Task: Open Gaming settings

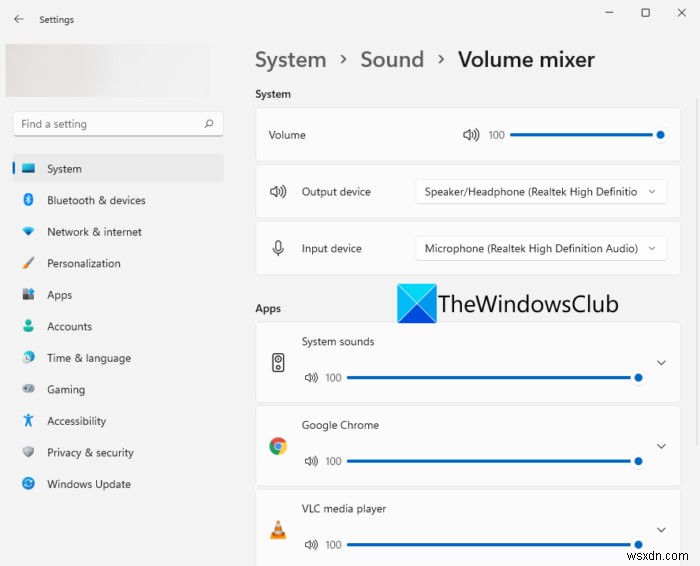Action: click(118, 389)
